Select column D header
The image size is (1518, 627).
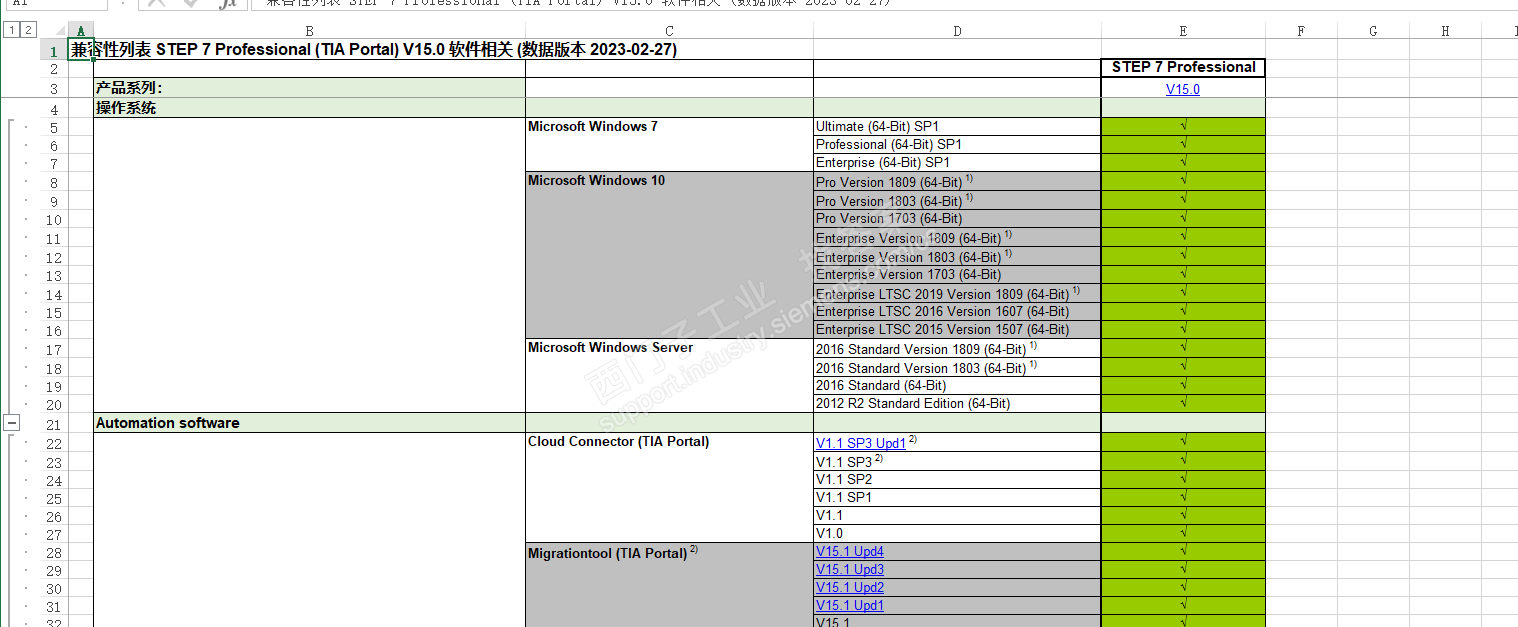tap(957, 31)
